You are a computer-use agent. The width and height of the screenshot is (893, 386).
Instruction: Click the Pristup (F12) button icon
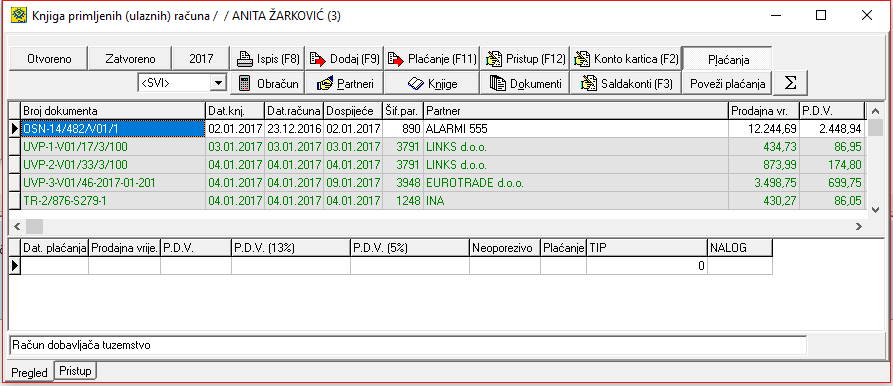click(x=494, y=59)
